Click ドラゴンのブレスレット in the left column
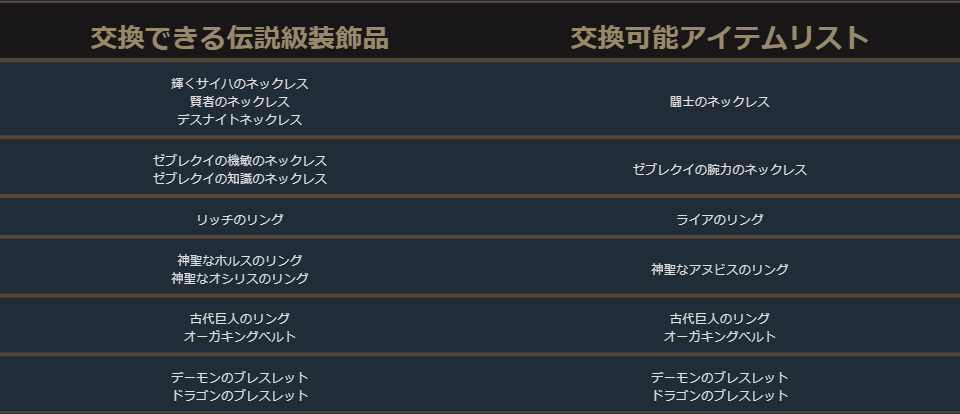The height and width of the screenshot is (414, 960). coord(239,396)
